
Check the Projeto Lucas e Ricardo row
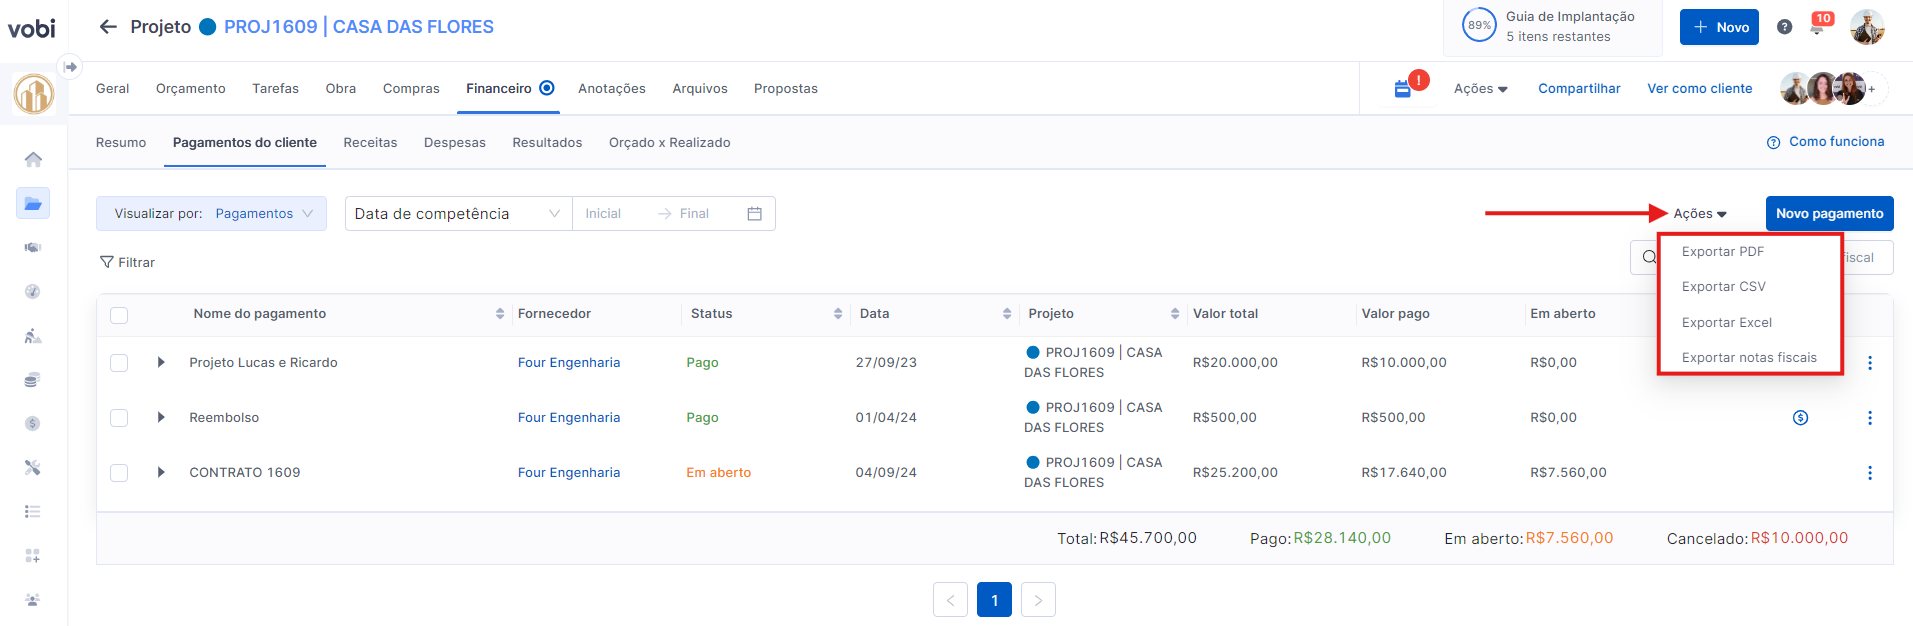tap(119, 363)
